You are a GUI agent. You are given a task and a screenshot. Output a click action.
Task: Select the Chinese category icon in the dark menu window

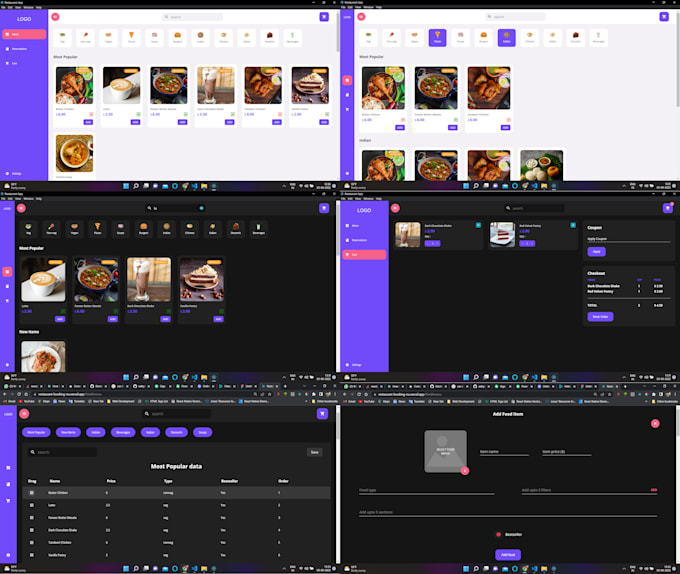point(190,228)
